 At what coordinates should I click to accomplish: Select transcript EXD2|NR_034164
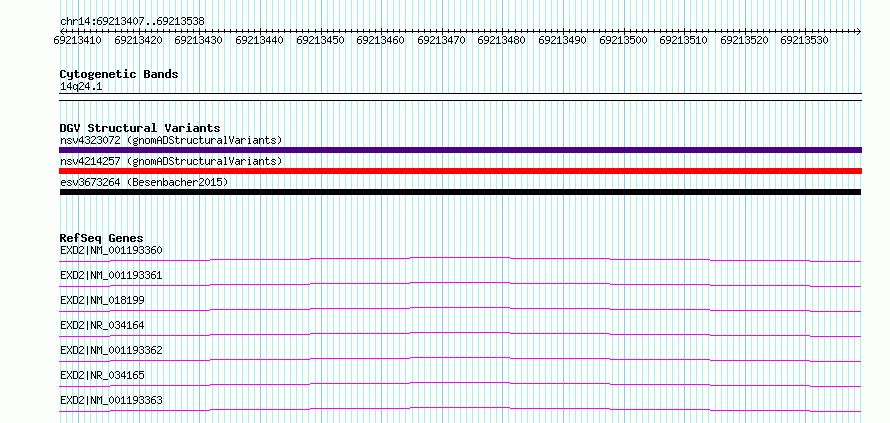click(102, 325)
